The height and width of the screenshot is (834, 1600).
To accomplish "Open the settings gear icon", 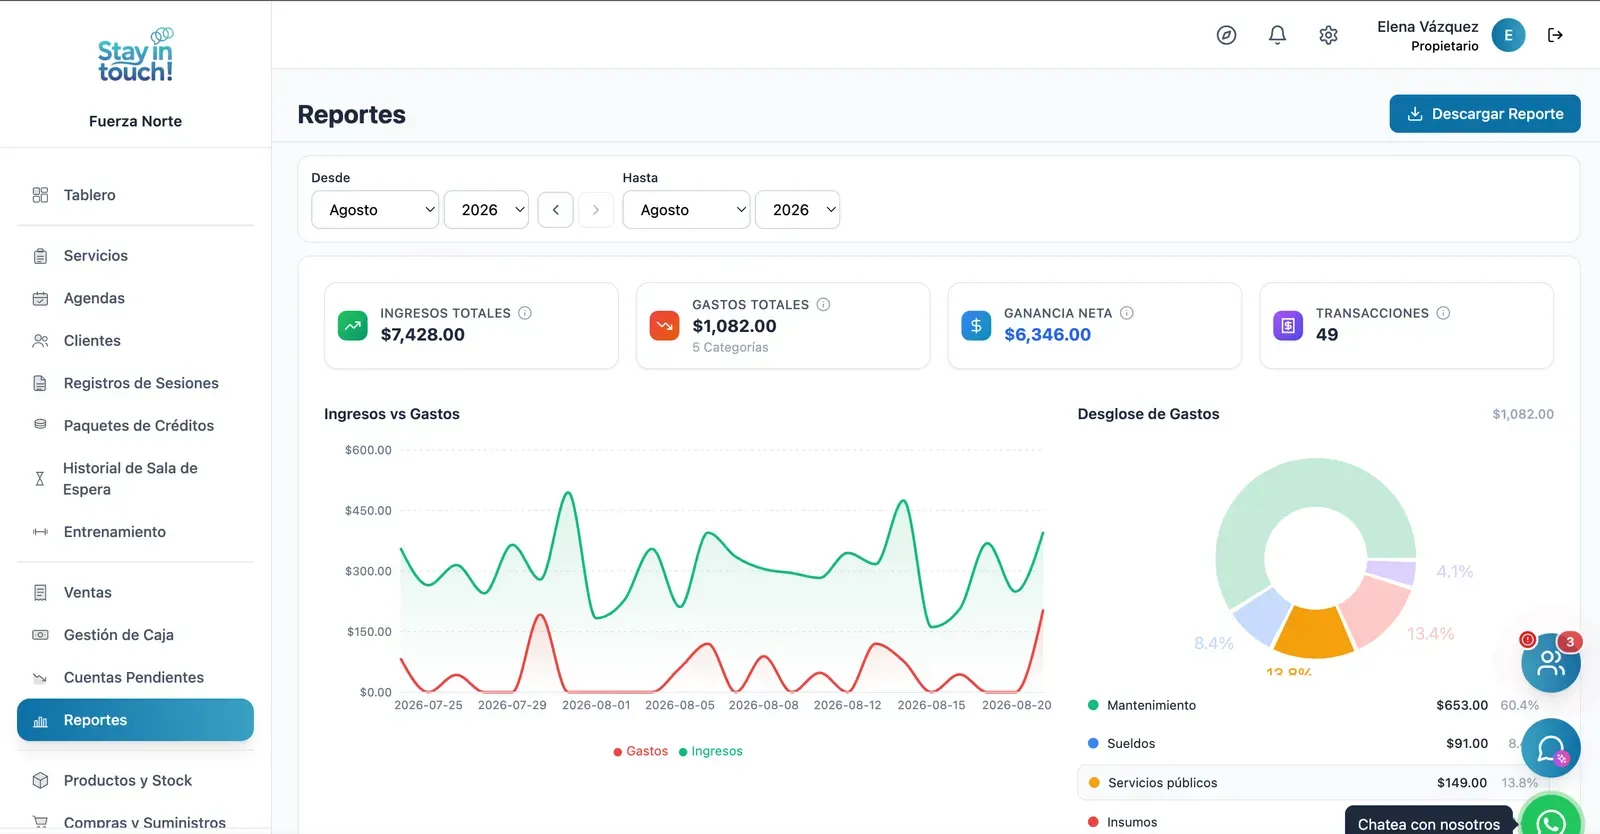I will (x=1328, y=35).
